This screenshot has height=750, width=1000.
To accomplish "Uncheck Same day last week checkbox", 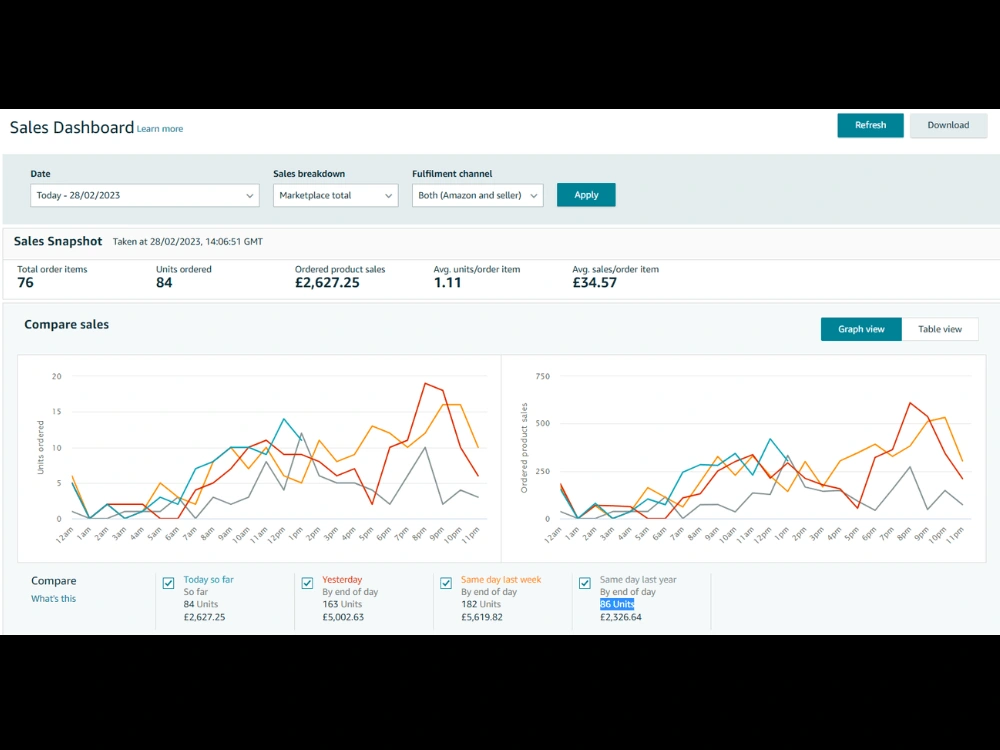I will click(446, 583).
